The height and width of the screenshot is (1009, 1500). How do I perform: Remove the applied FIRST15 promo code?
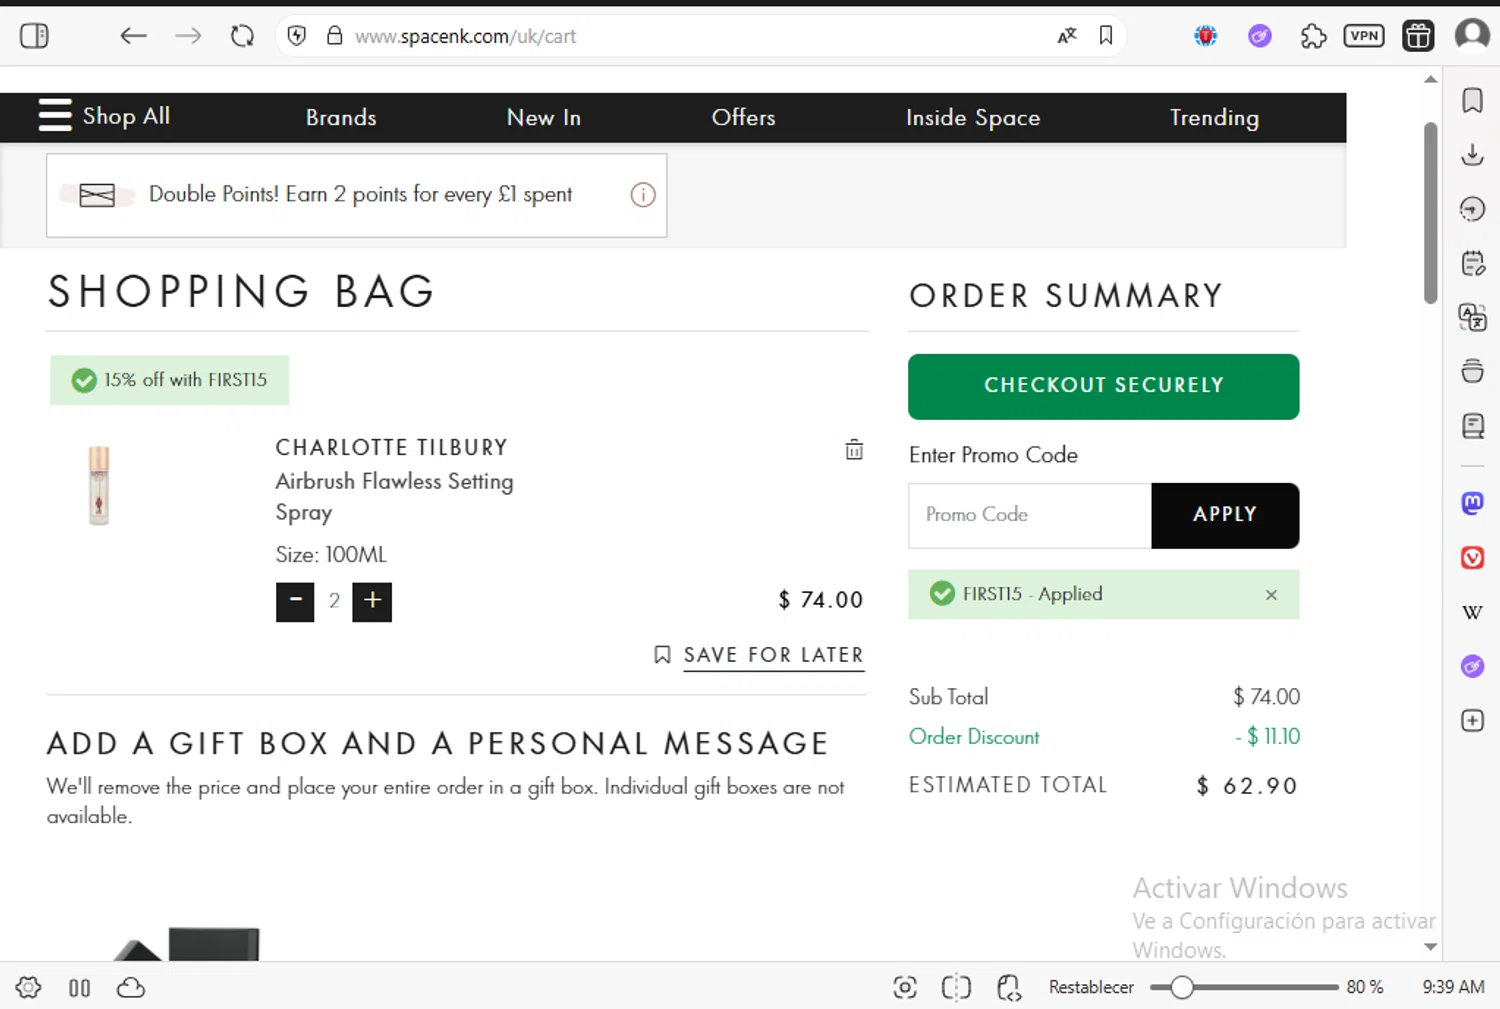click(x=1271, y=594)
